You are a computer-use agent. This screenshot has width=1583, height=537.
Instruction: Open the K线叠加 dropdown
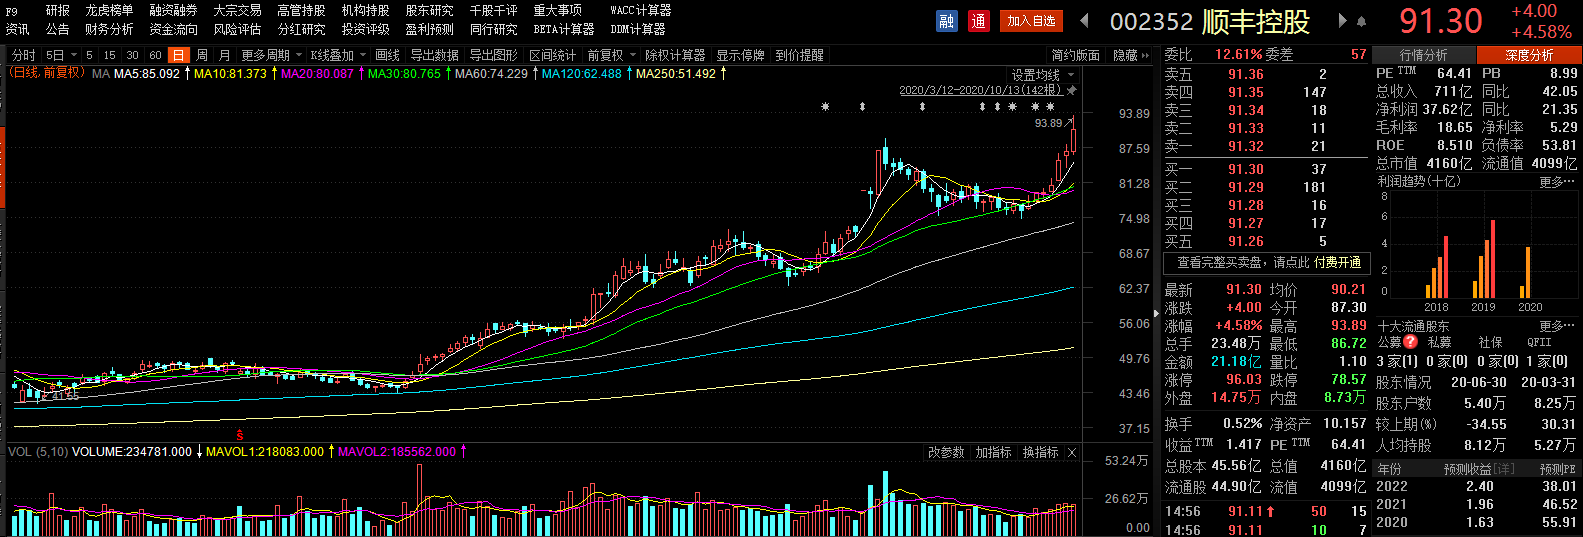338,55
